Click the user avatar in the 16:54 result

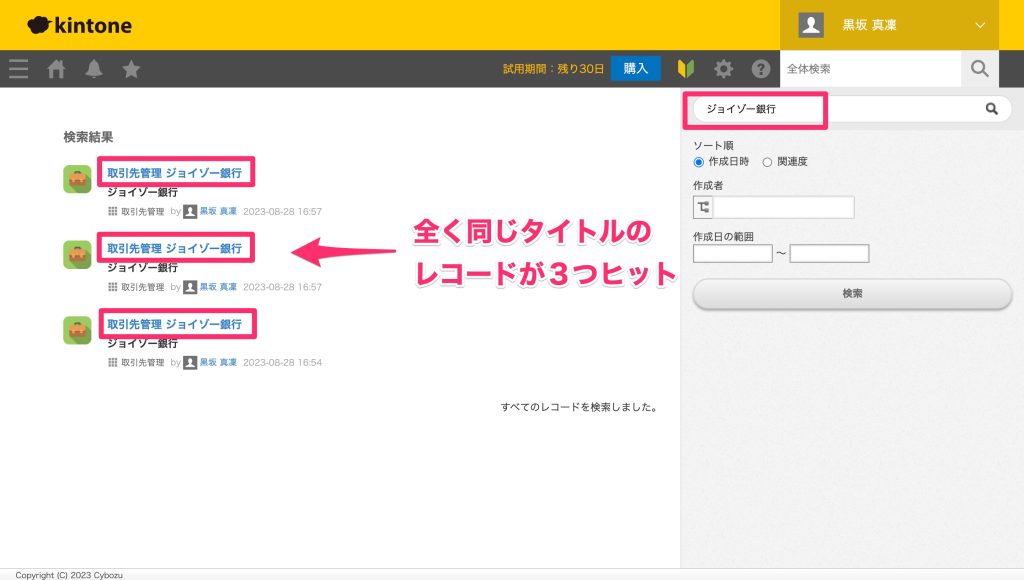pos(190,362)
